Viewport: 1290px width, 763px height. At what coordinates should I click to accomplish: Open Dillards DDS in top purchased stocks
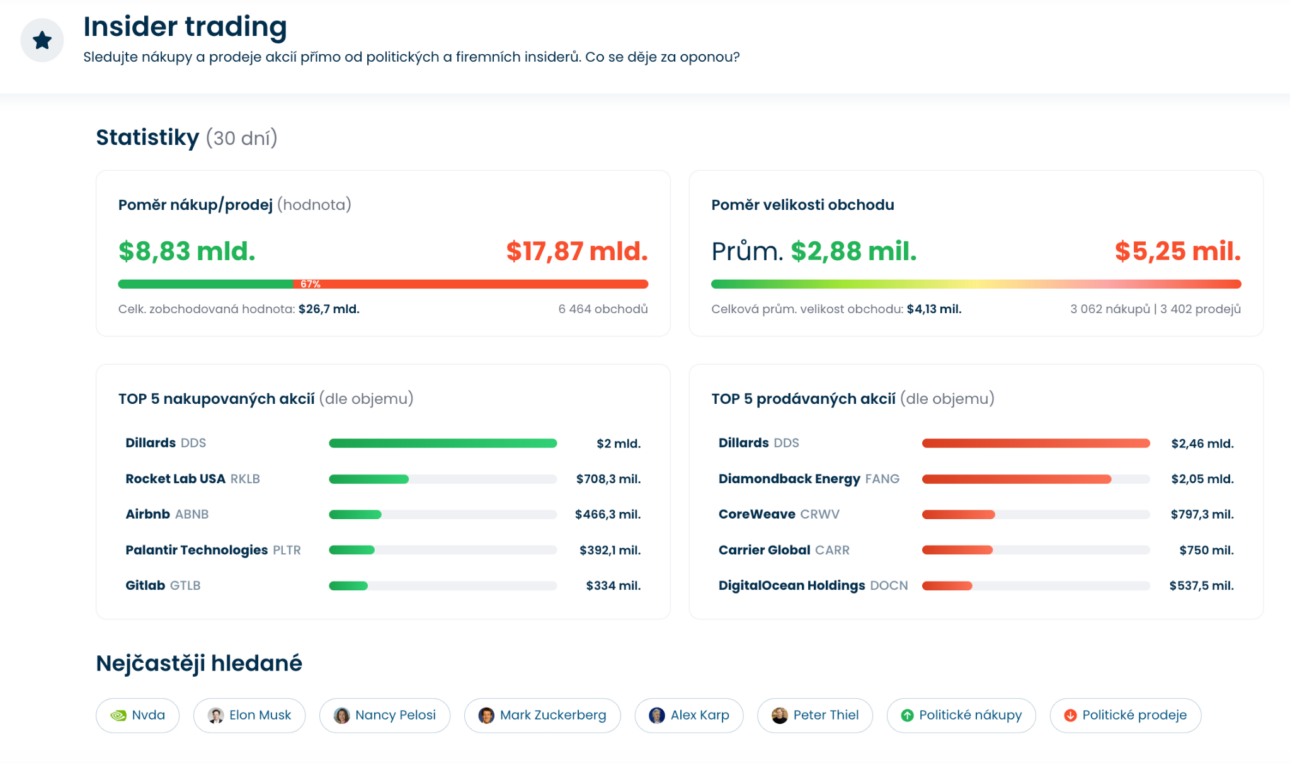[x=166, y=443]
